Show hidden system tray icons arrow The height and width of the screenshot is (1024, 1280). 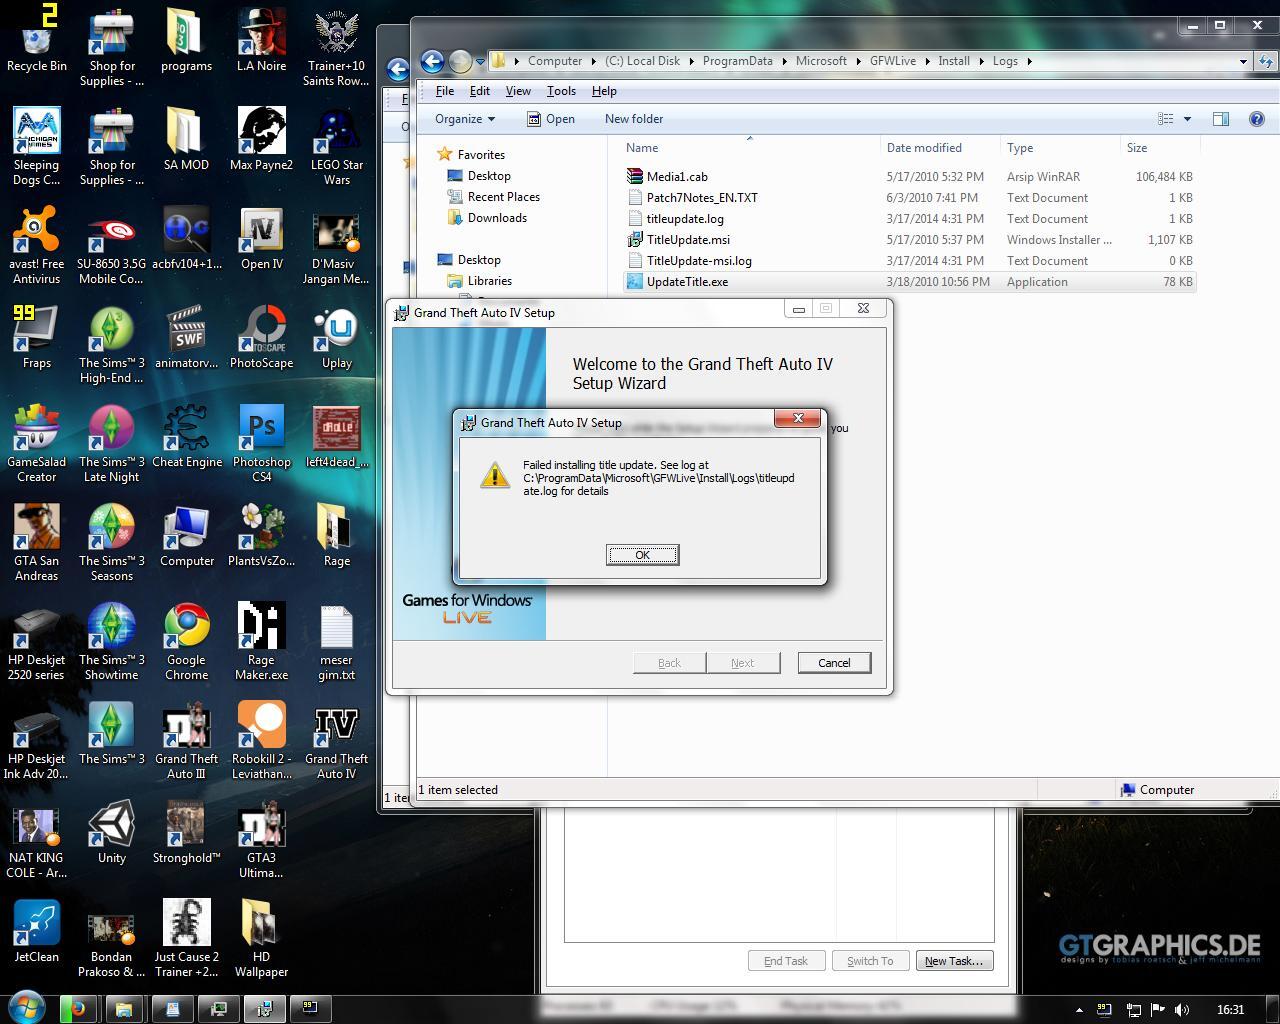[x=1078, y=1010]
